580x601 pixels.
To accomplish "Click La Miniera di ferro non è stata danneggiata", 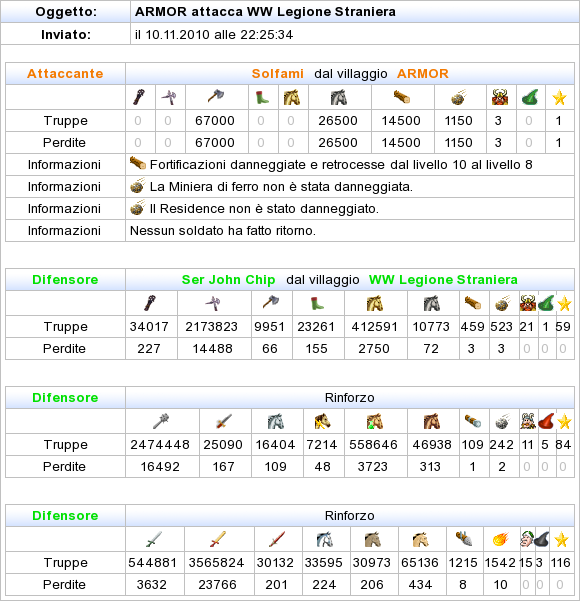I will point(281,187).
